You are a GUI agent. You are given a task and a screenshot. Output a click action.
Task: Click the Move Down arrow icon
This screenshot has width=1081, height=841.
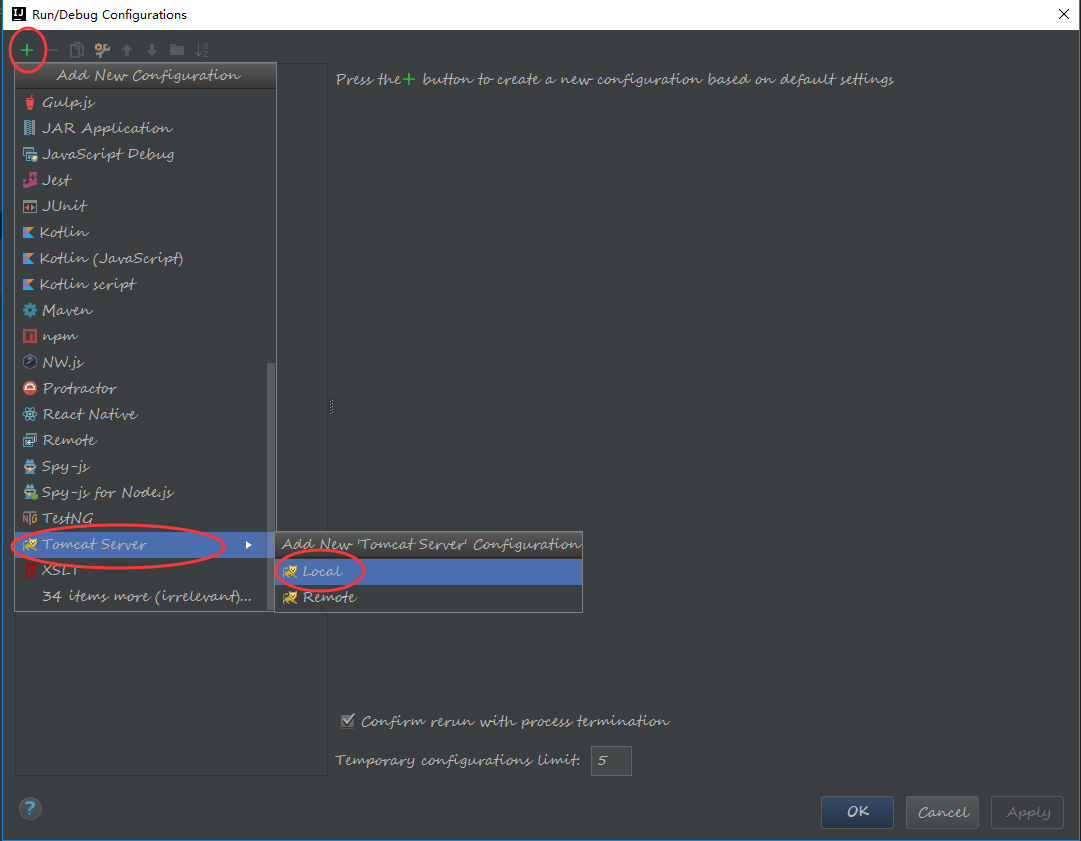pos(152,50)
